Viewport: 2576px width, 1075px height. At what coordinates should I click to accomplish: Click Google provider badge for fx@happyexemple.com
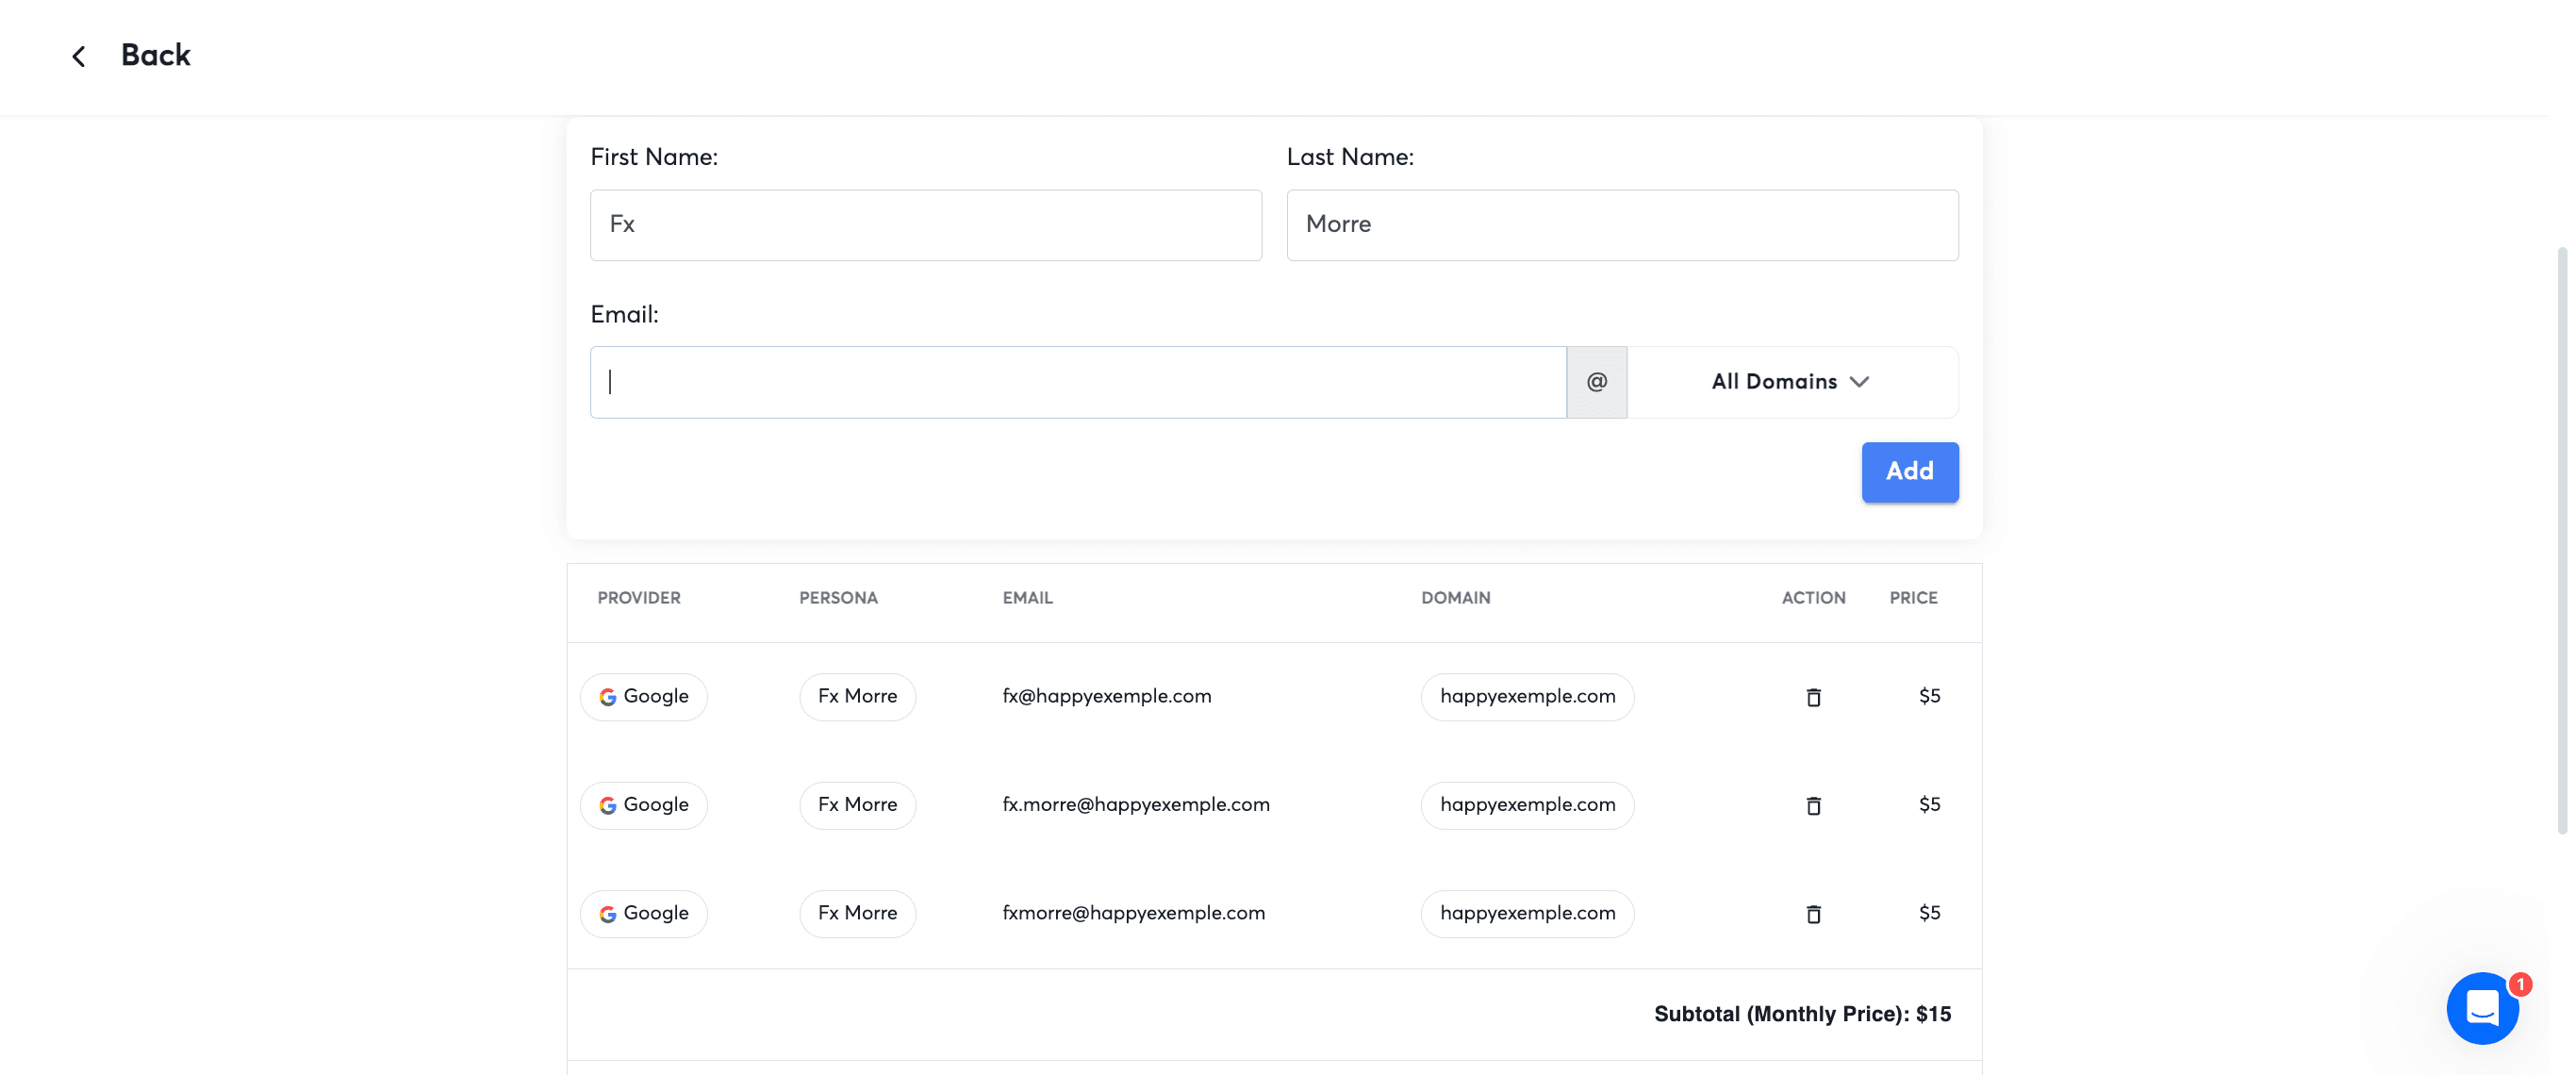[x=644, y=697]
